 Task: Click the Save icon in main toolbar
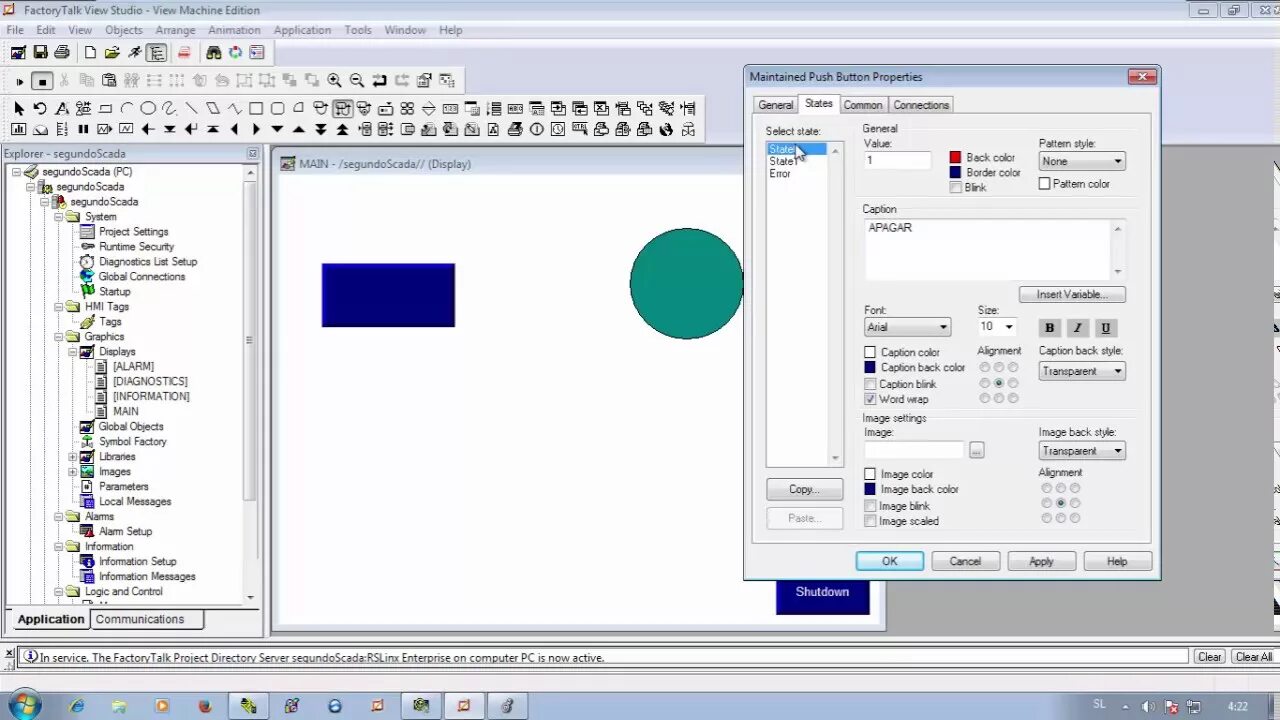pyautogui.click(x=40, y=52)
